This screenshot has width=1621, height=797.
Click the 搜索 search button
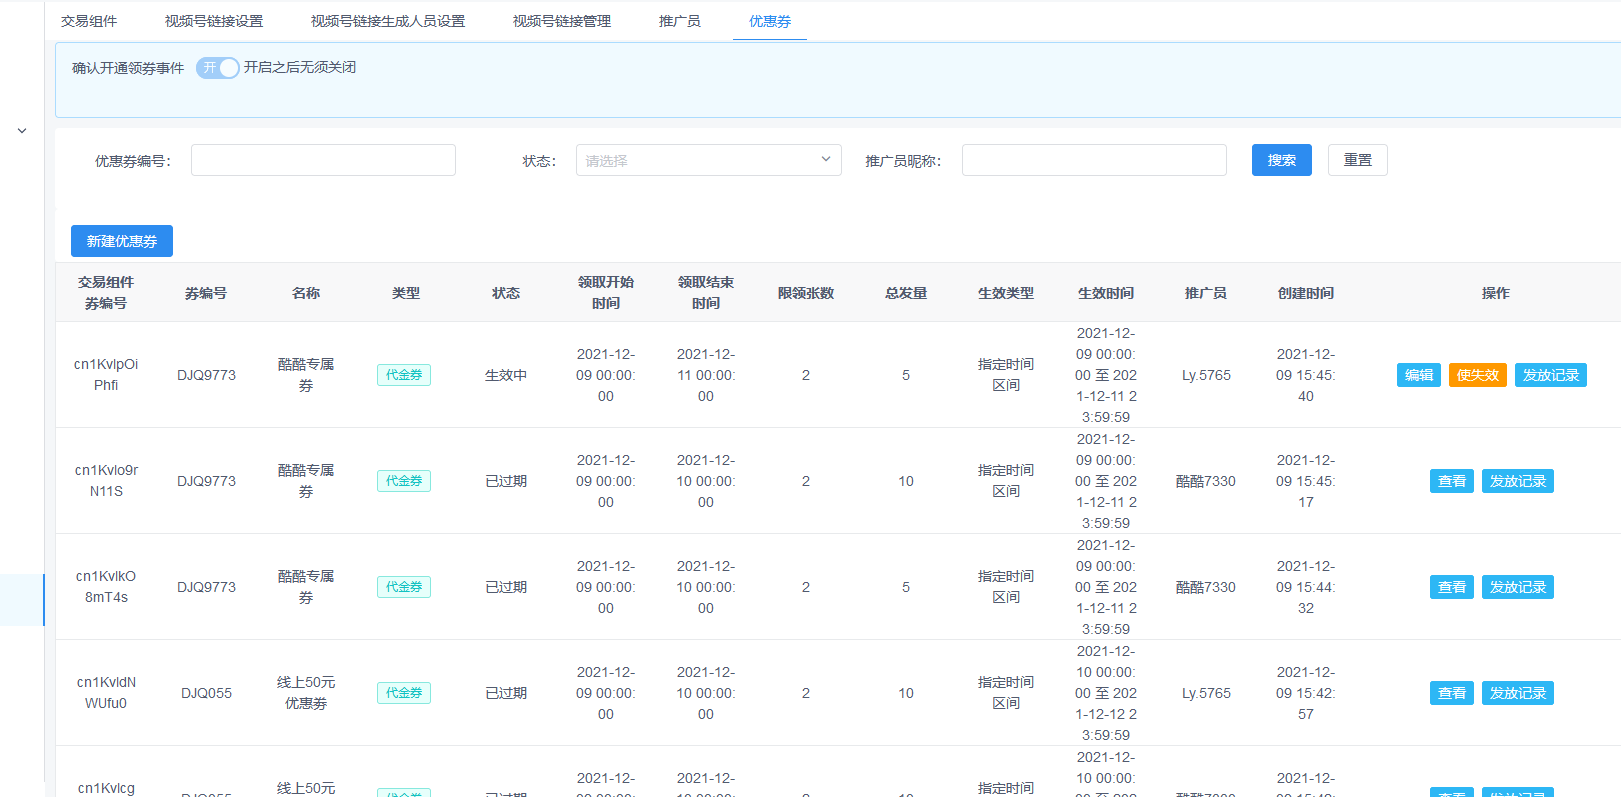pyautogui.click(x=1281, y=160)
